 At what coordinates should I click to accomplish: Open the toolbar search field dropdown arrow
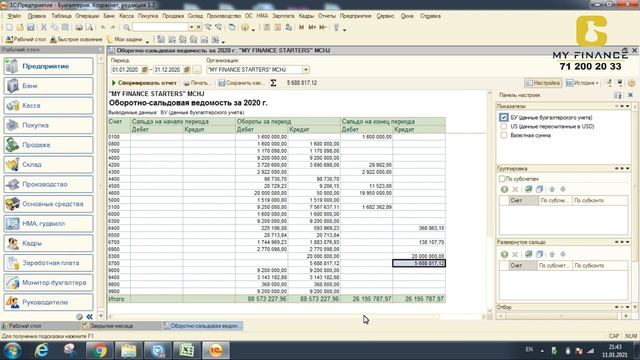191,27
